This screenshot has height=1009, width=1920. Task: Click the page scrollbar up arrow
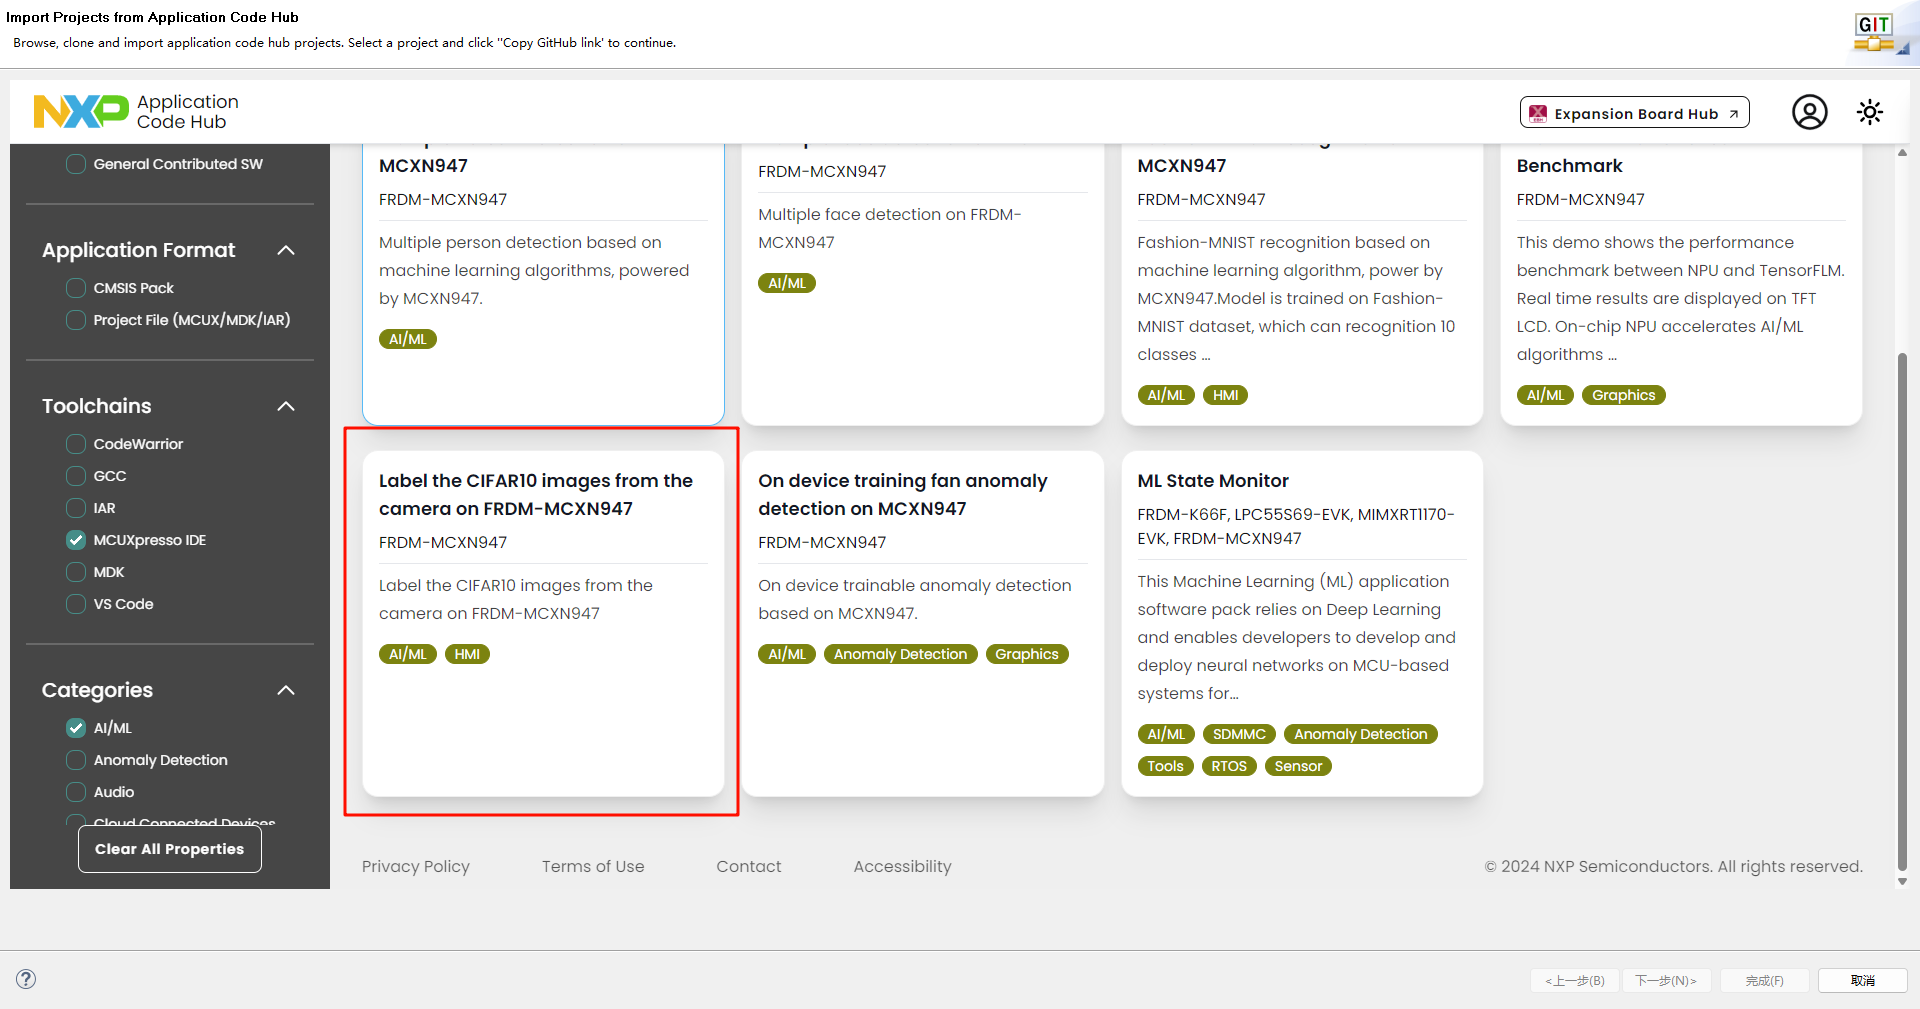(x=1902, y=153)
